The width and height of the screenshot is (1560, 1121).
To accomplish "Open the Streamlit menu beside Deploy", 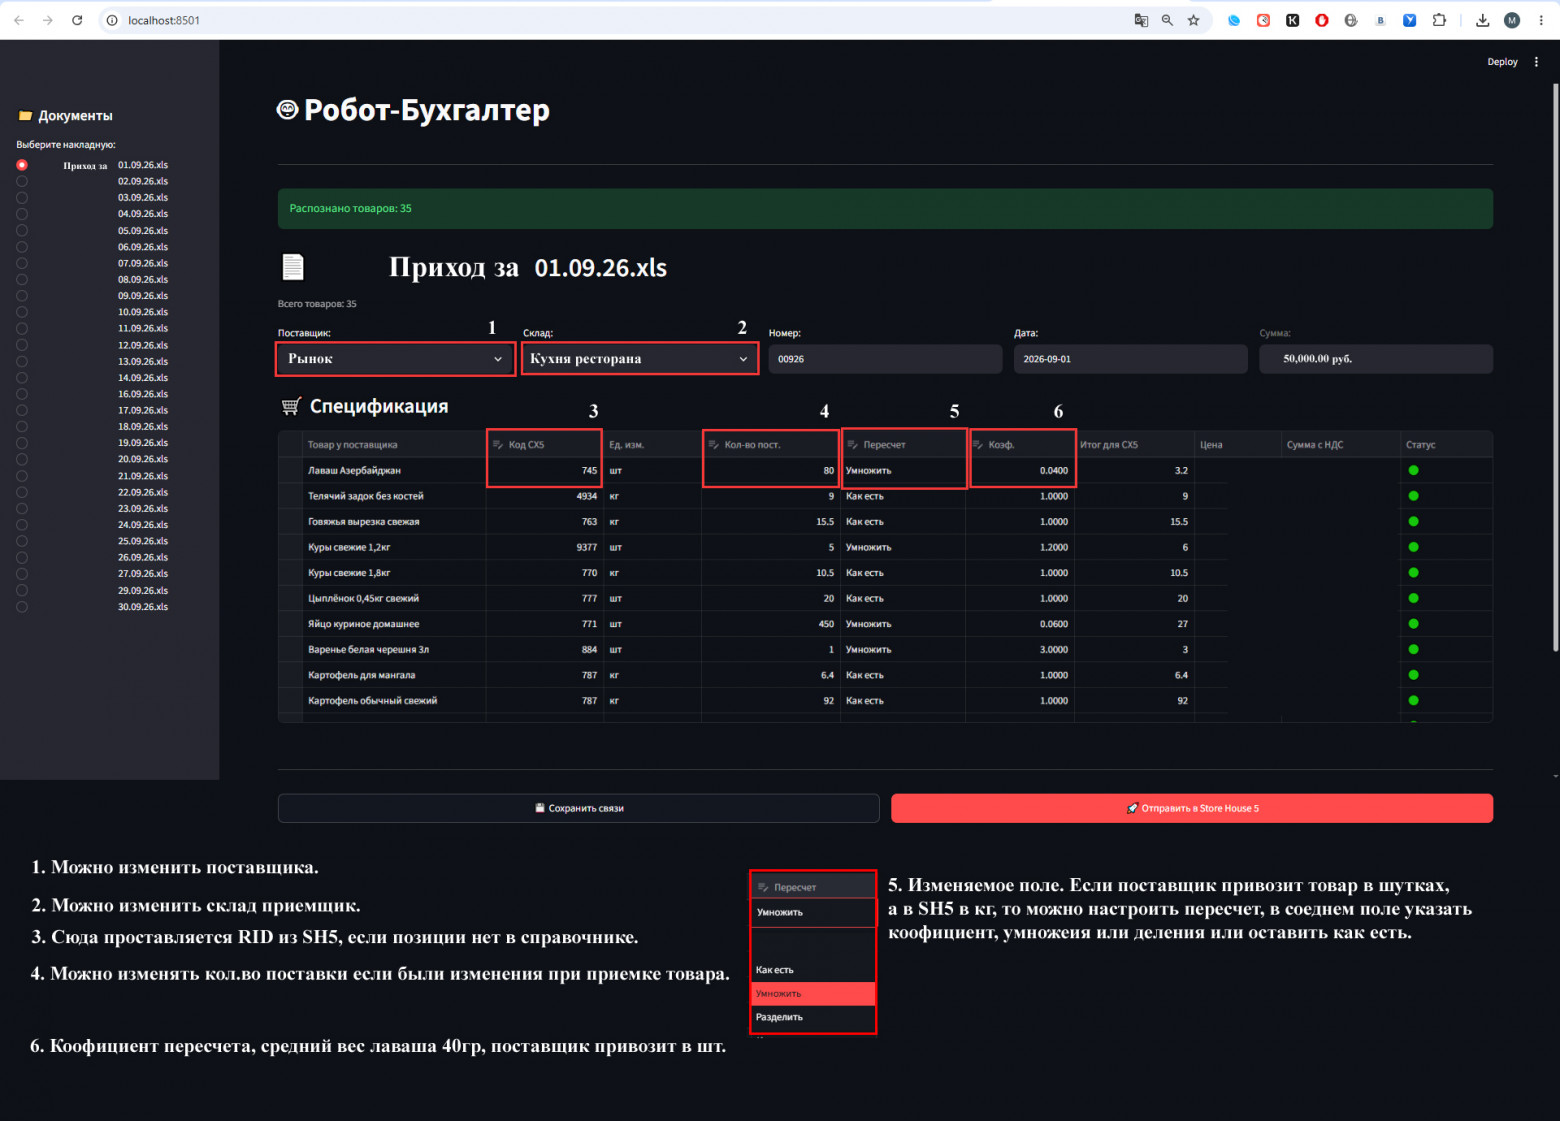I will (1536, 62).
